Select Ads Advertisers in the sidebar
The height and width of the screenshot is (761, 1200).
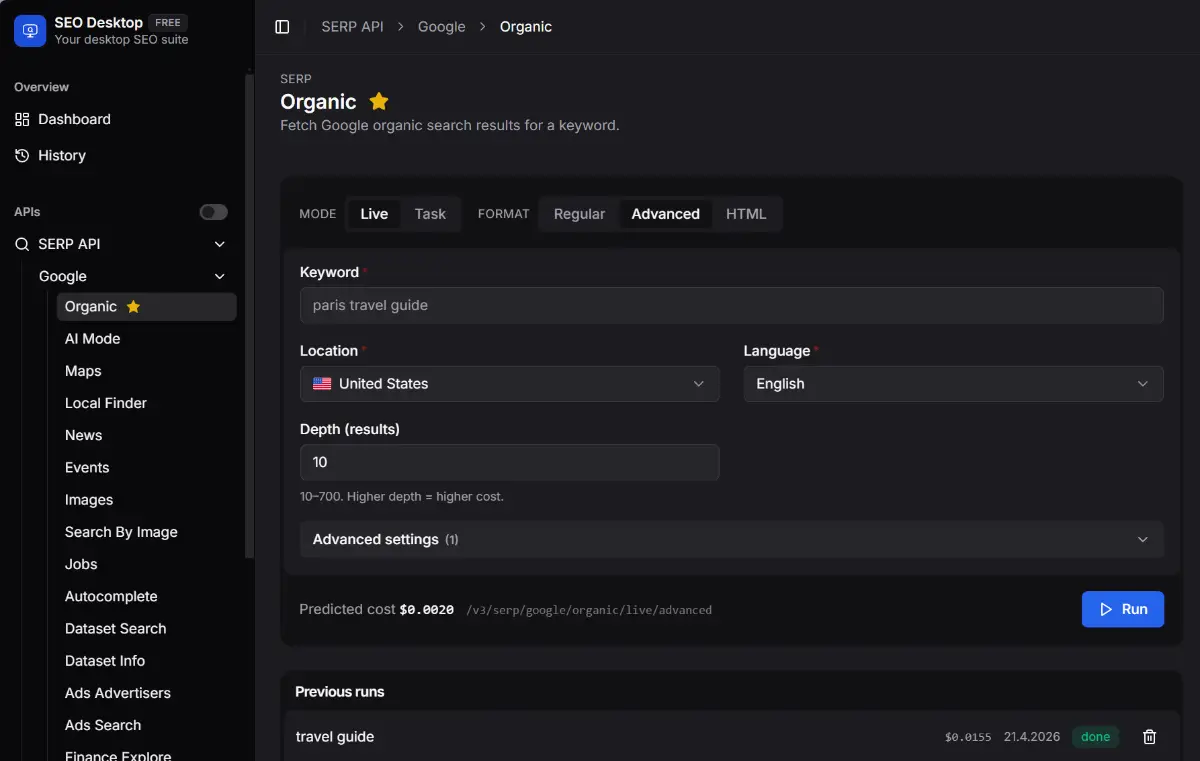tap(146, 693)
